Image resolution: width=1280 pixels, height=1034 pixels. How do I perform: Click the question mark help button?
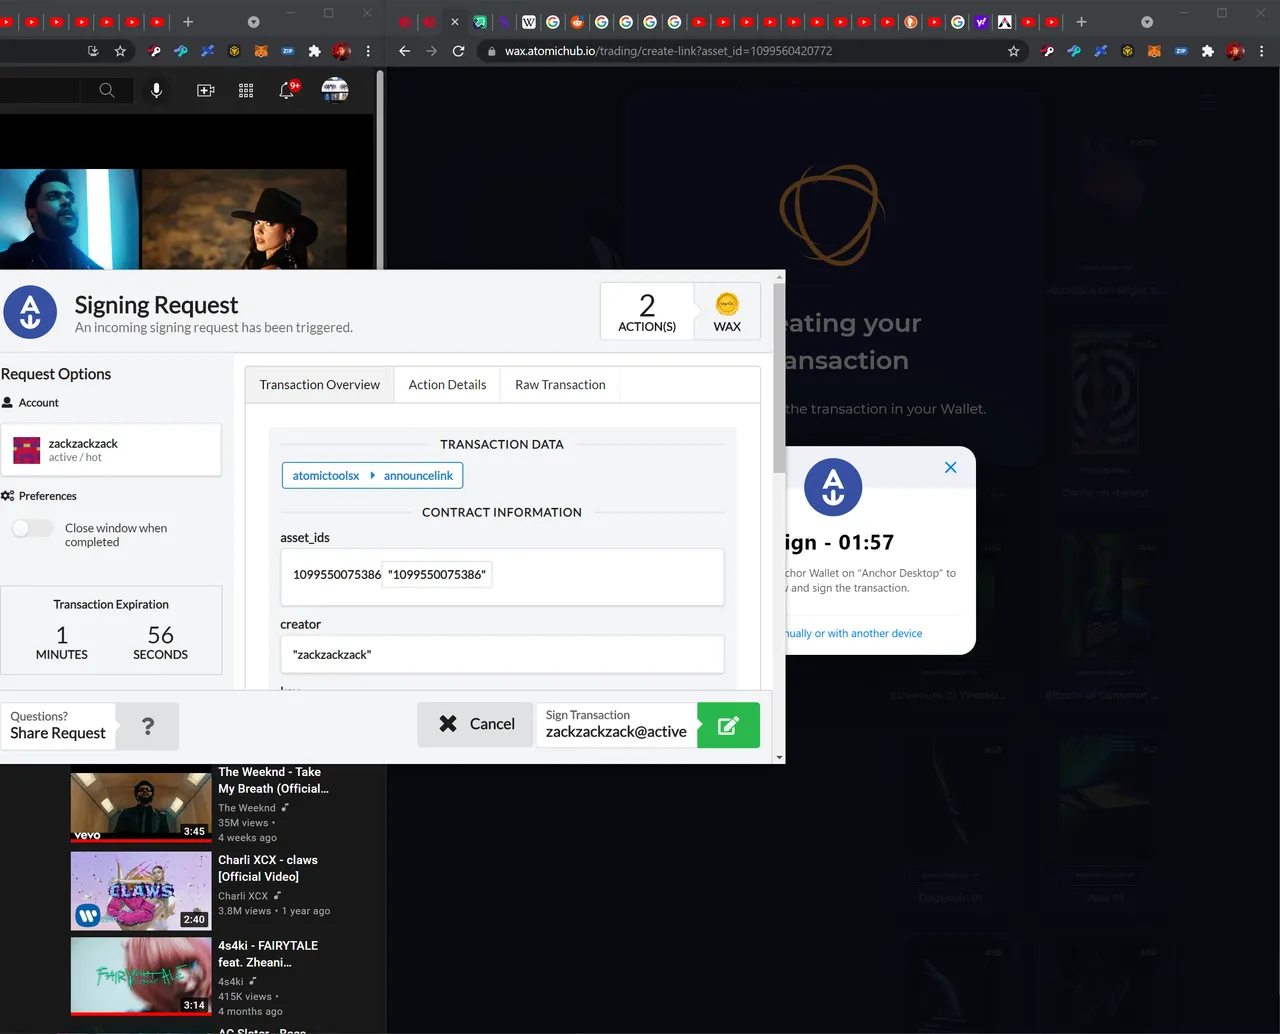click(x=147, y=726)
